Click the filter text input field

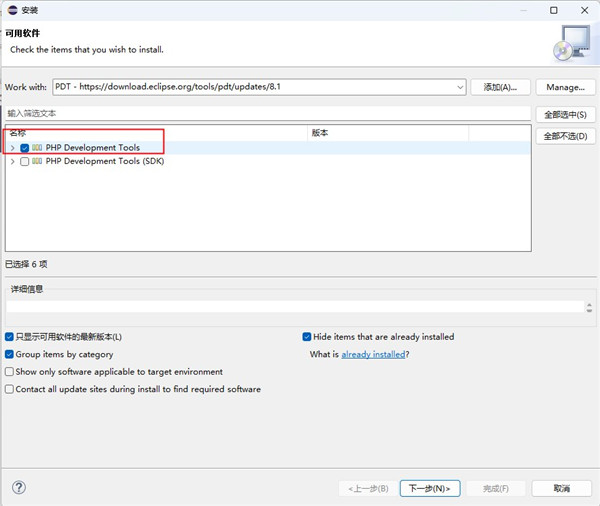pyautogui.click(x=268, y=113)
